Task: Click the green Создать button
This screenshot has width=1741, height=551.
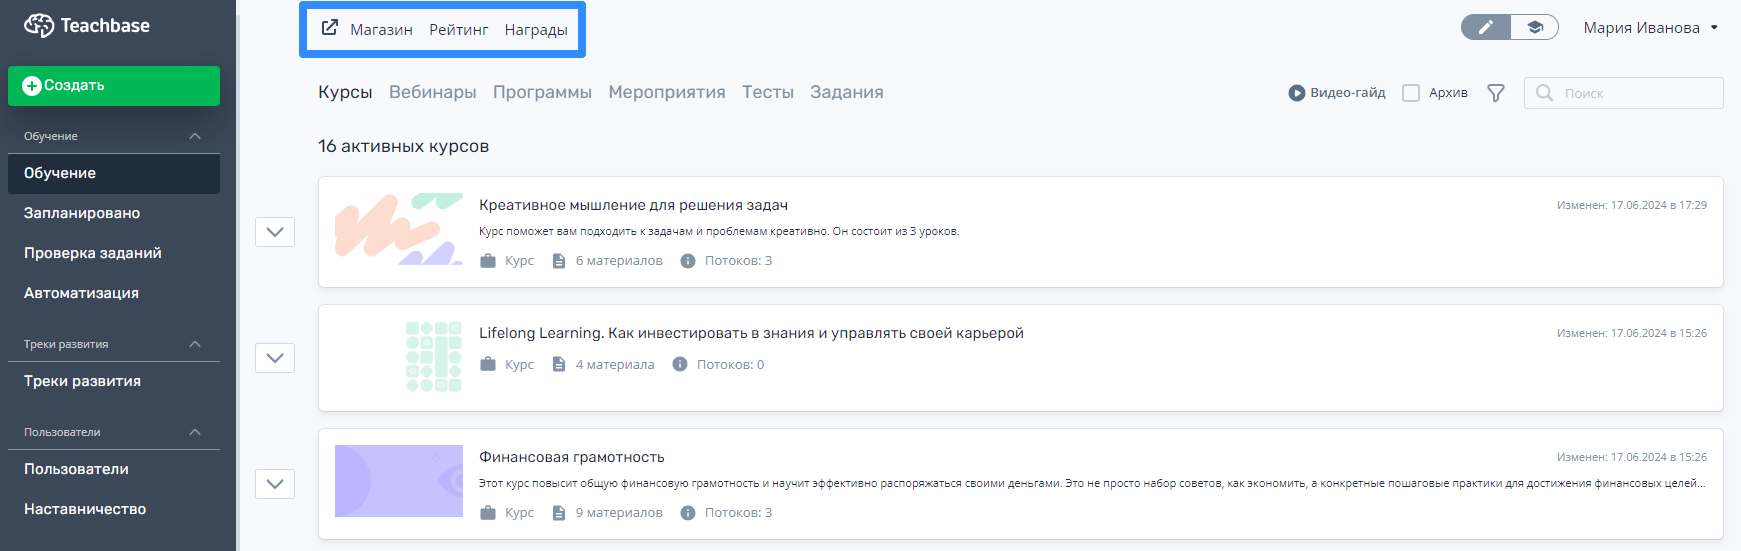Action: (x=114, y=86)
